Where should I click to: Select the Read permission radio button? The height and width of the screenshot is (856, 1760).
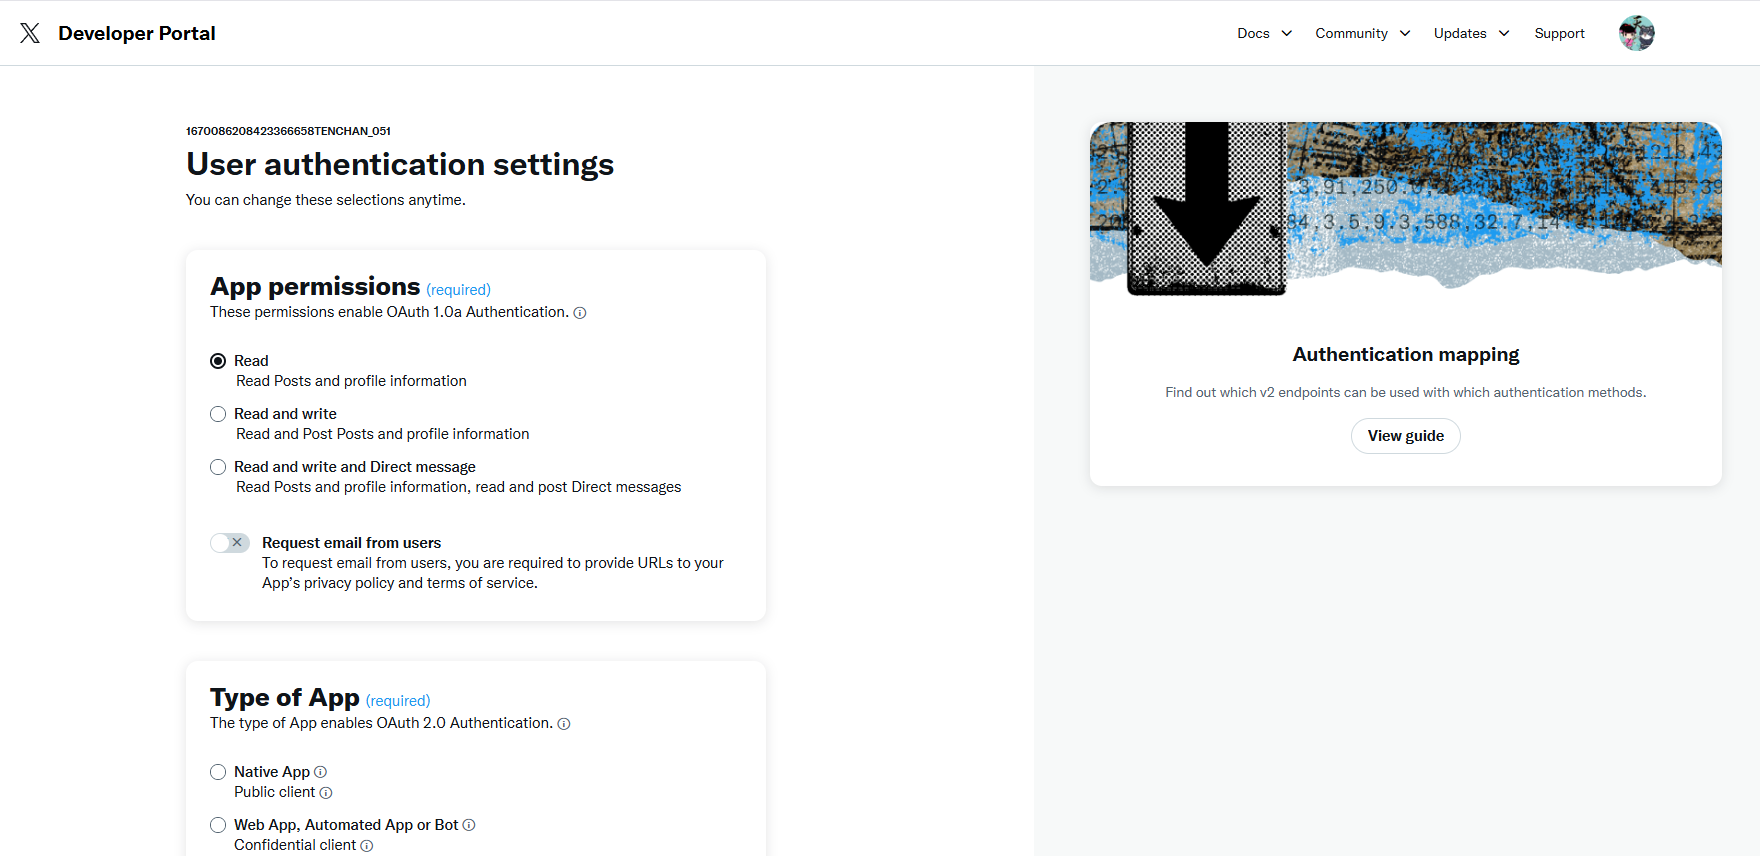[218, 361]
